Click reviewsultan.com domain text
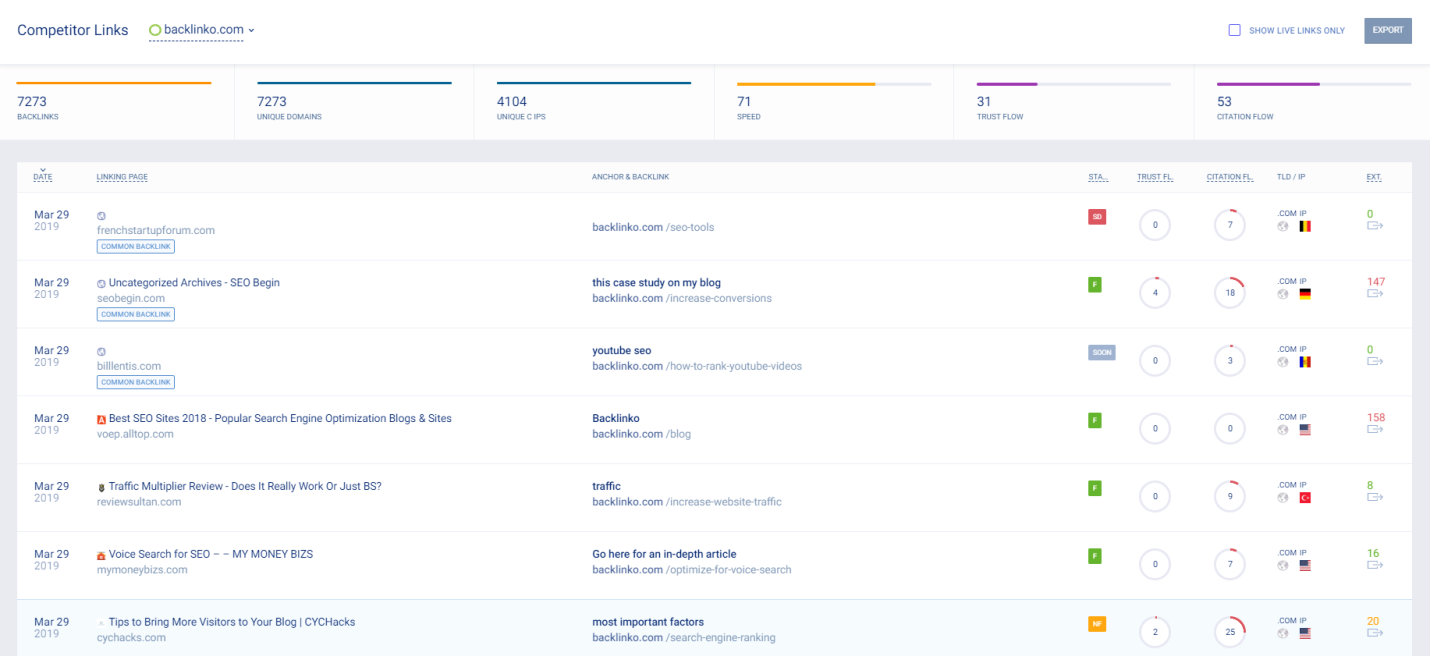 [139, 502]
